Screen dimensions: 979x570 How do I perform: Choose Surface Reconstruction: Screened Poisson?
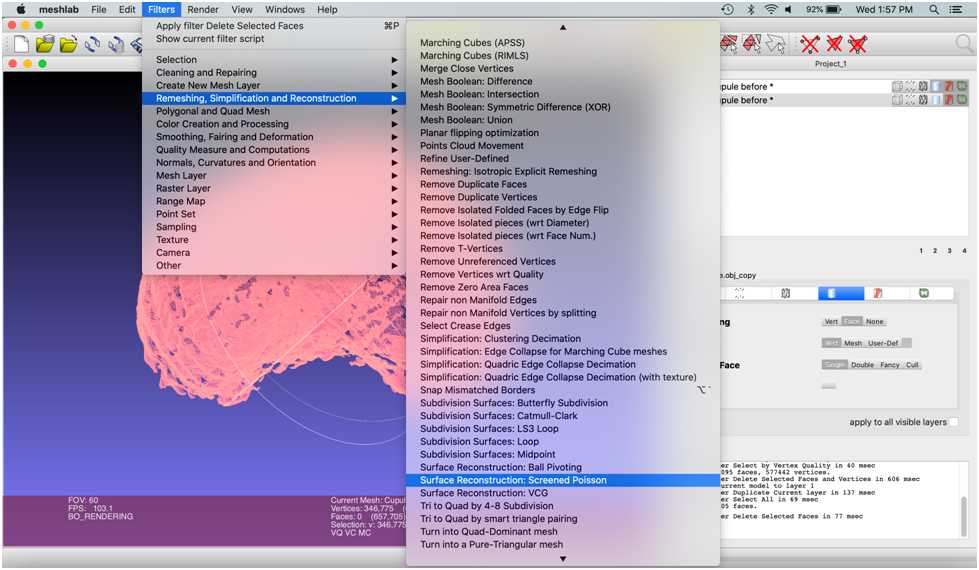(563, 480)
